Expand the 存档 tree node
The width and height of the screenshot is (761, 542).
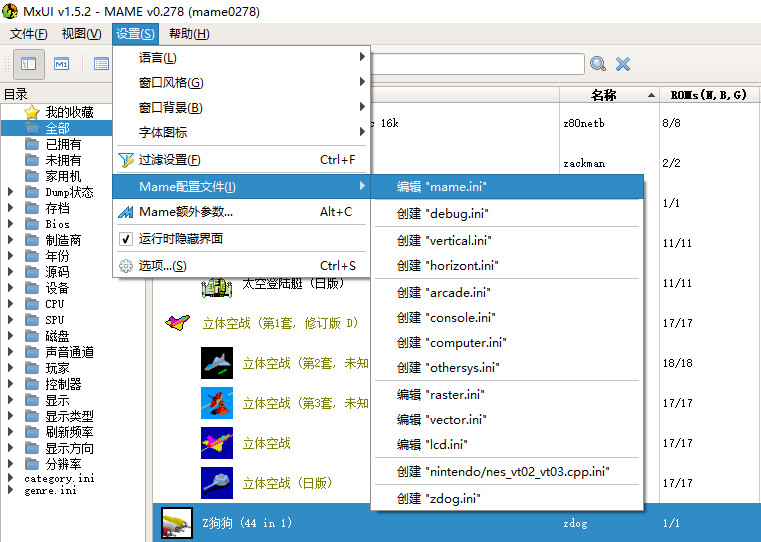[11, 208]
